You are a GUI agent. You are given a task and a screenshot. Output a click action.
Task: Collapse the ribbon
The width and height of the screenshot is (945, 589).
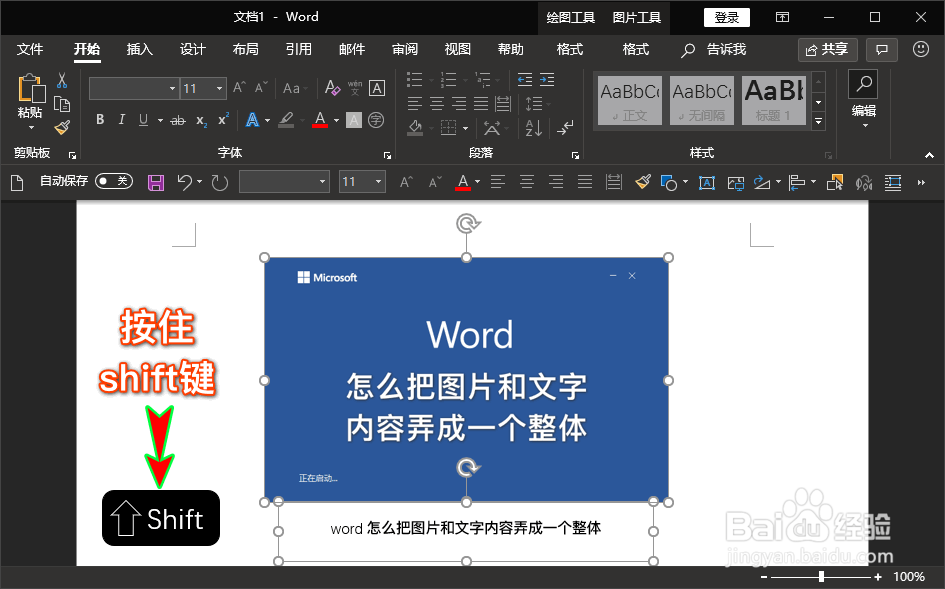(929, 155)
